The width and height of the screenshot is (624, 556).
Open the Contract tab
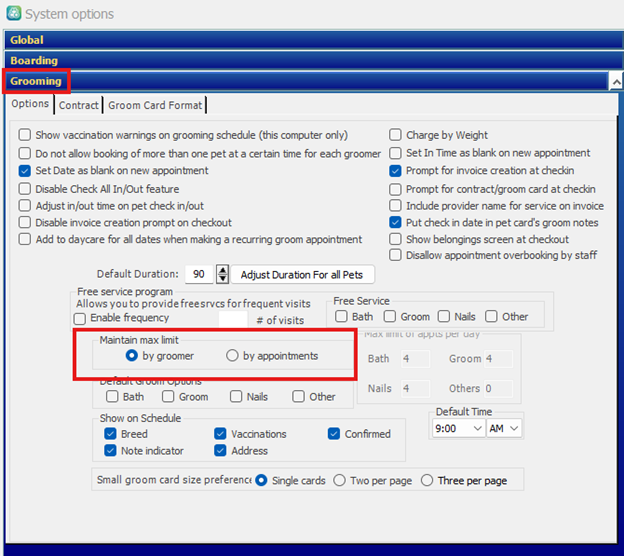click(78, 105)
